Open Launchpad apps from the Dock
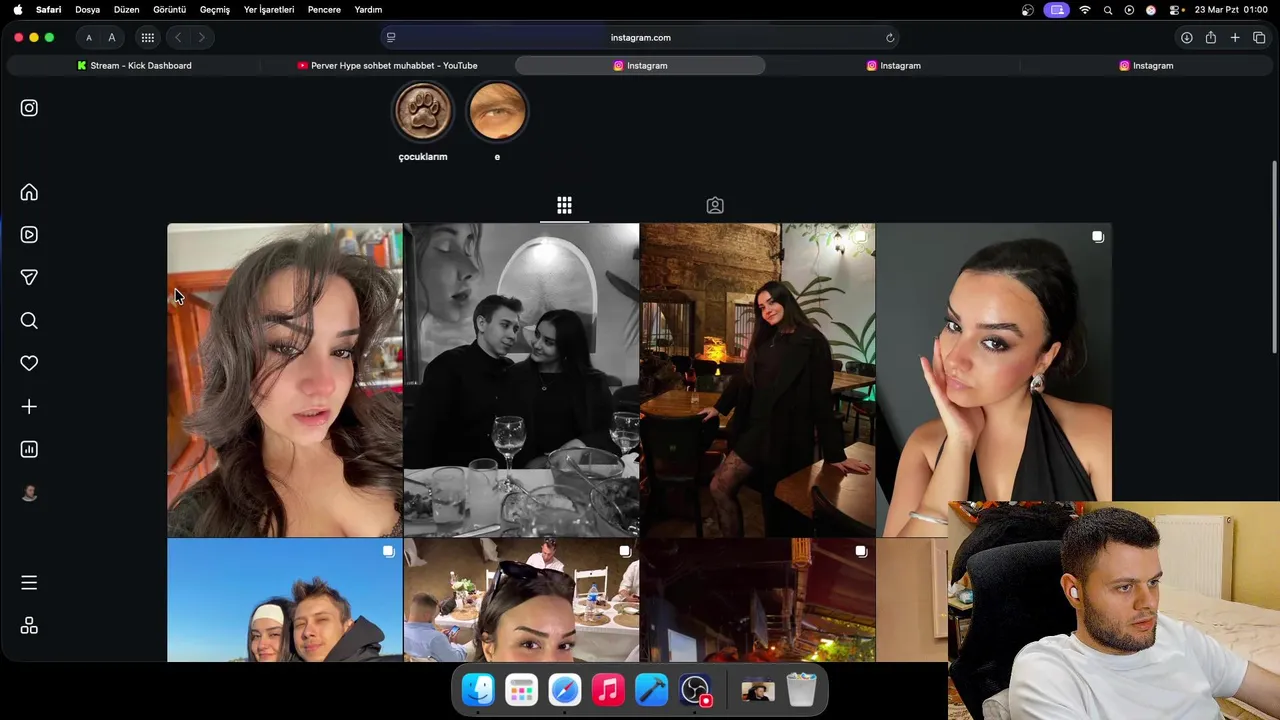This screenshot has width=1280, height=720. (521, 690)
